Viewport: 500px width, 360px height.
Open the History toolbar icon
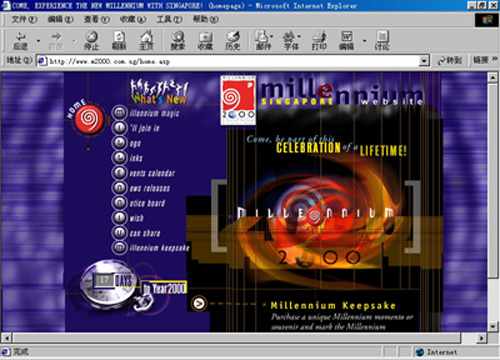click(x=233, y=40)
